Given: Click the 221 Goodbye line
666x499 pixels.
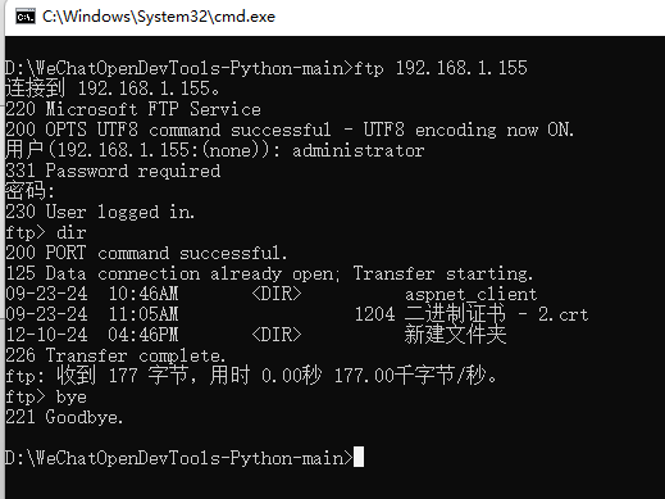Looking at the screenshot, I should coord(64,417).
